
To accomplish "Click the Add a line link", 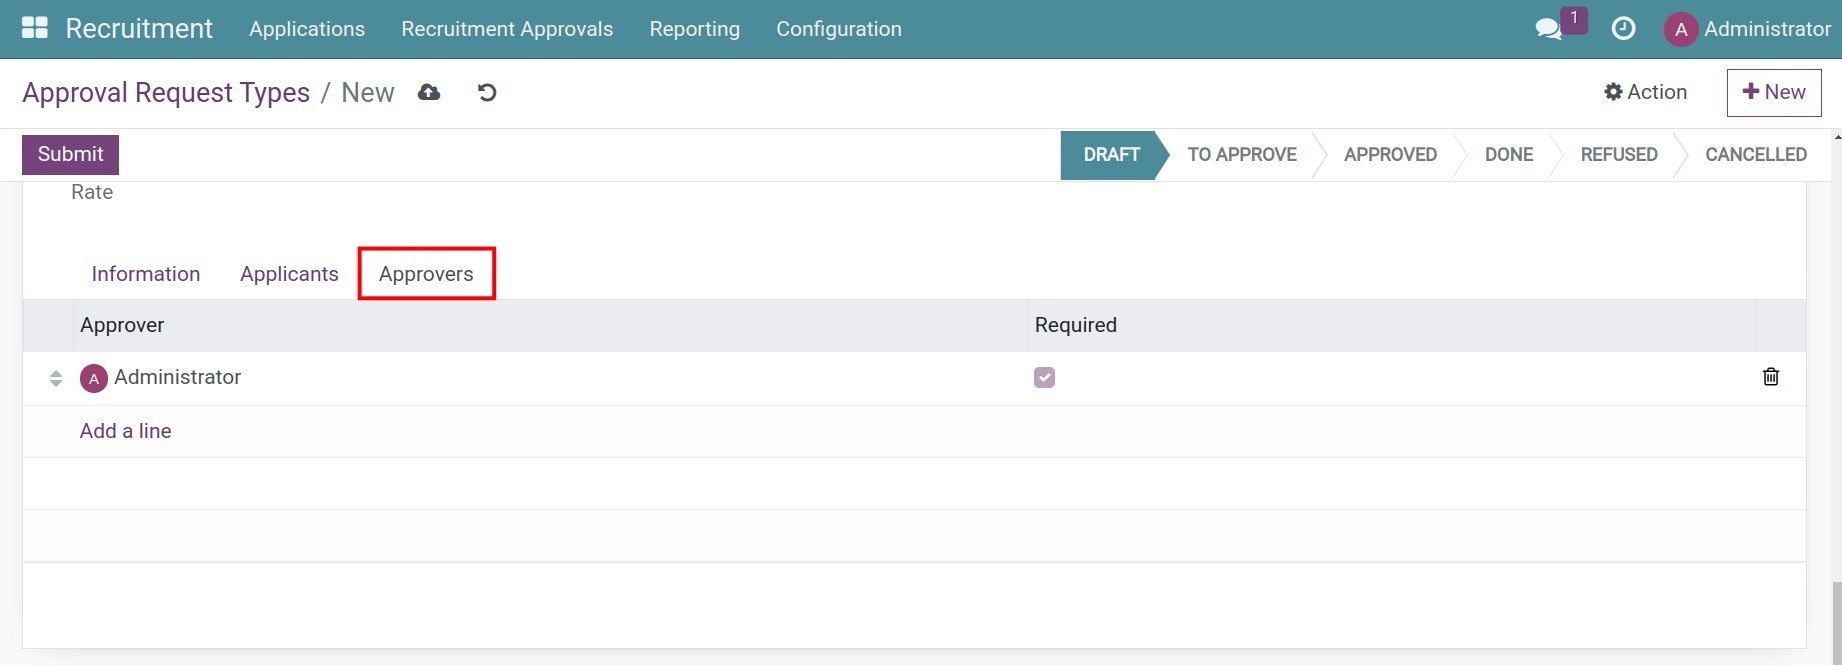I will pyautogui.click(x=126, y=431).
